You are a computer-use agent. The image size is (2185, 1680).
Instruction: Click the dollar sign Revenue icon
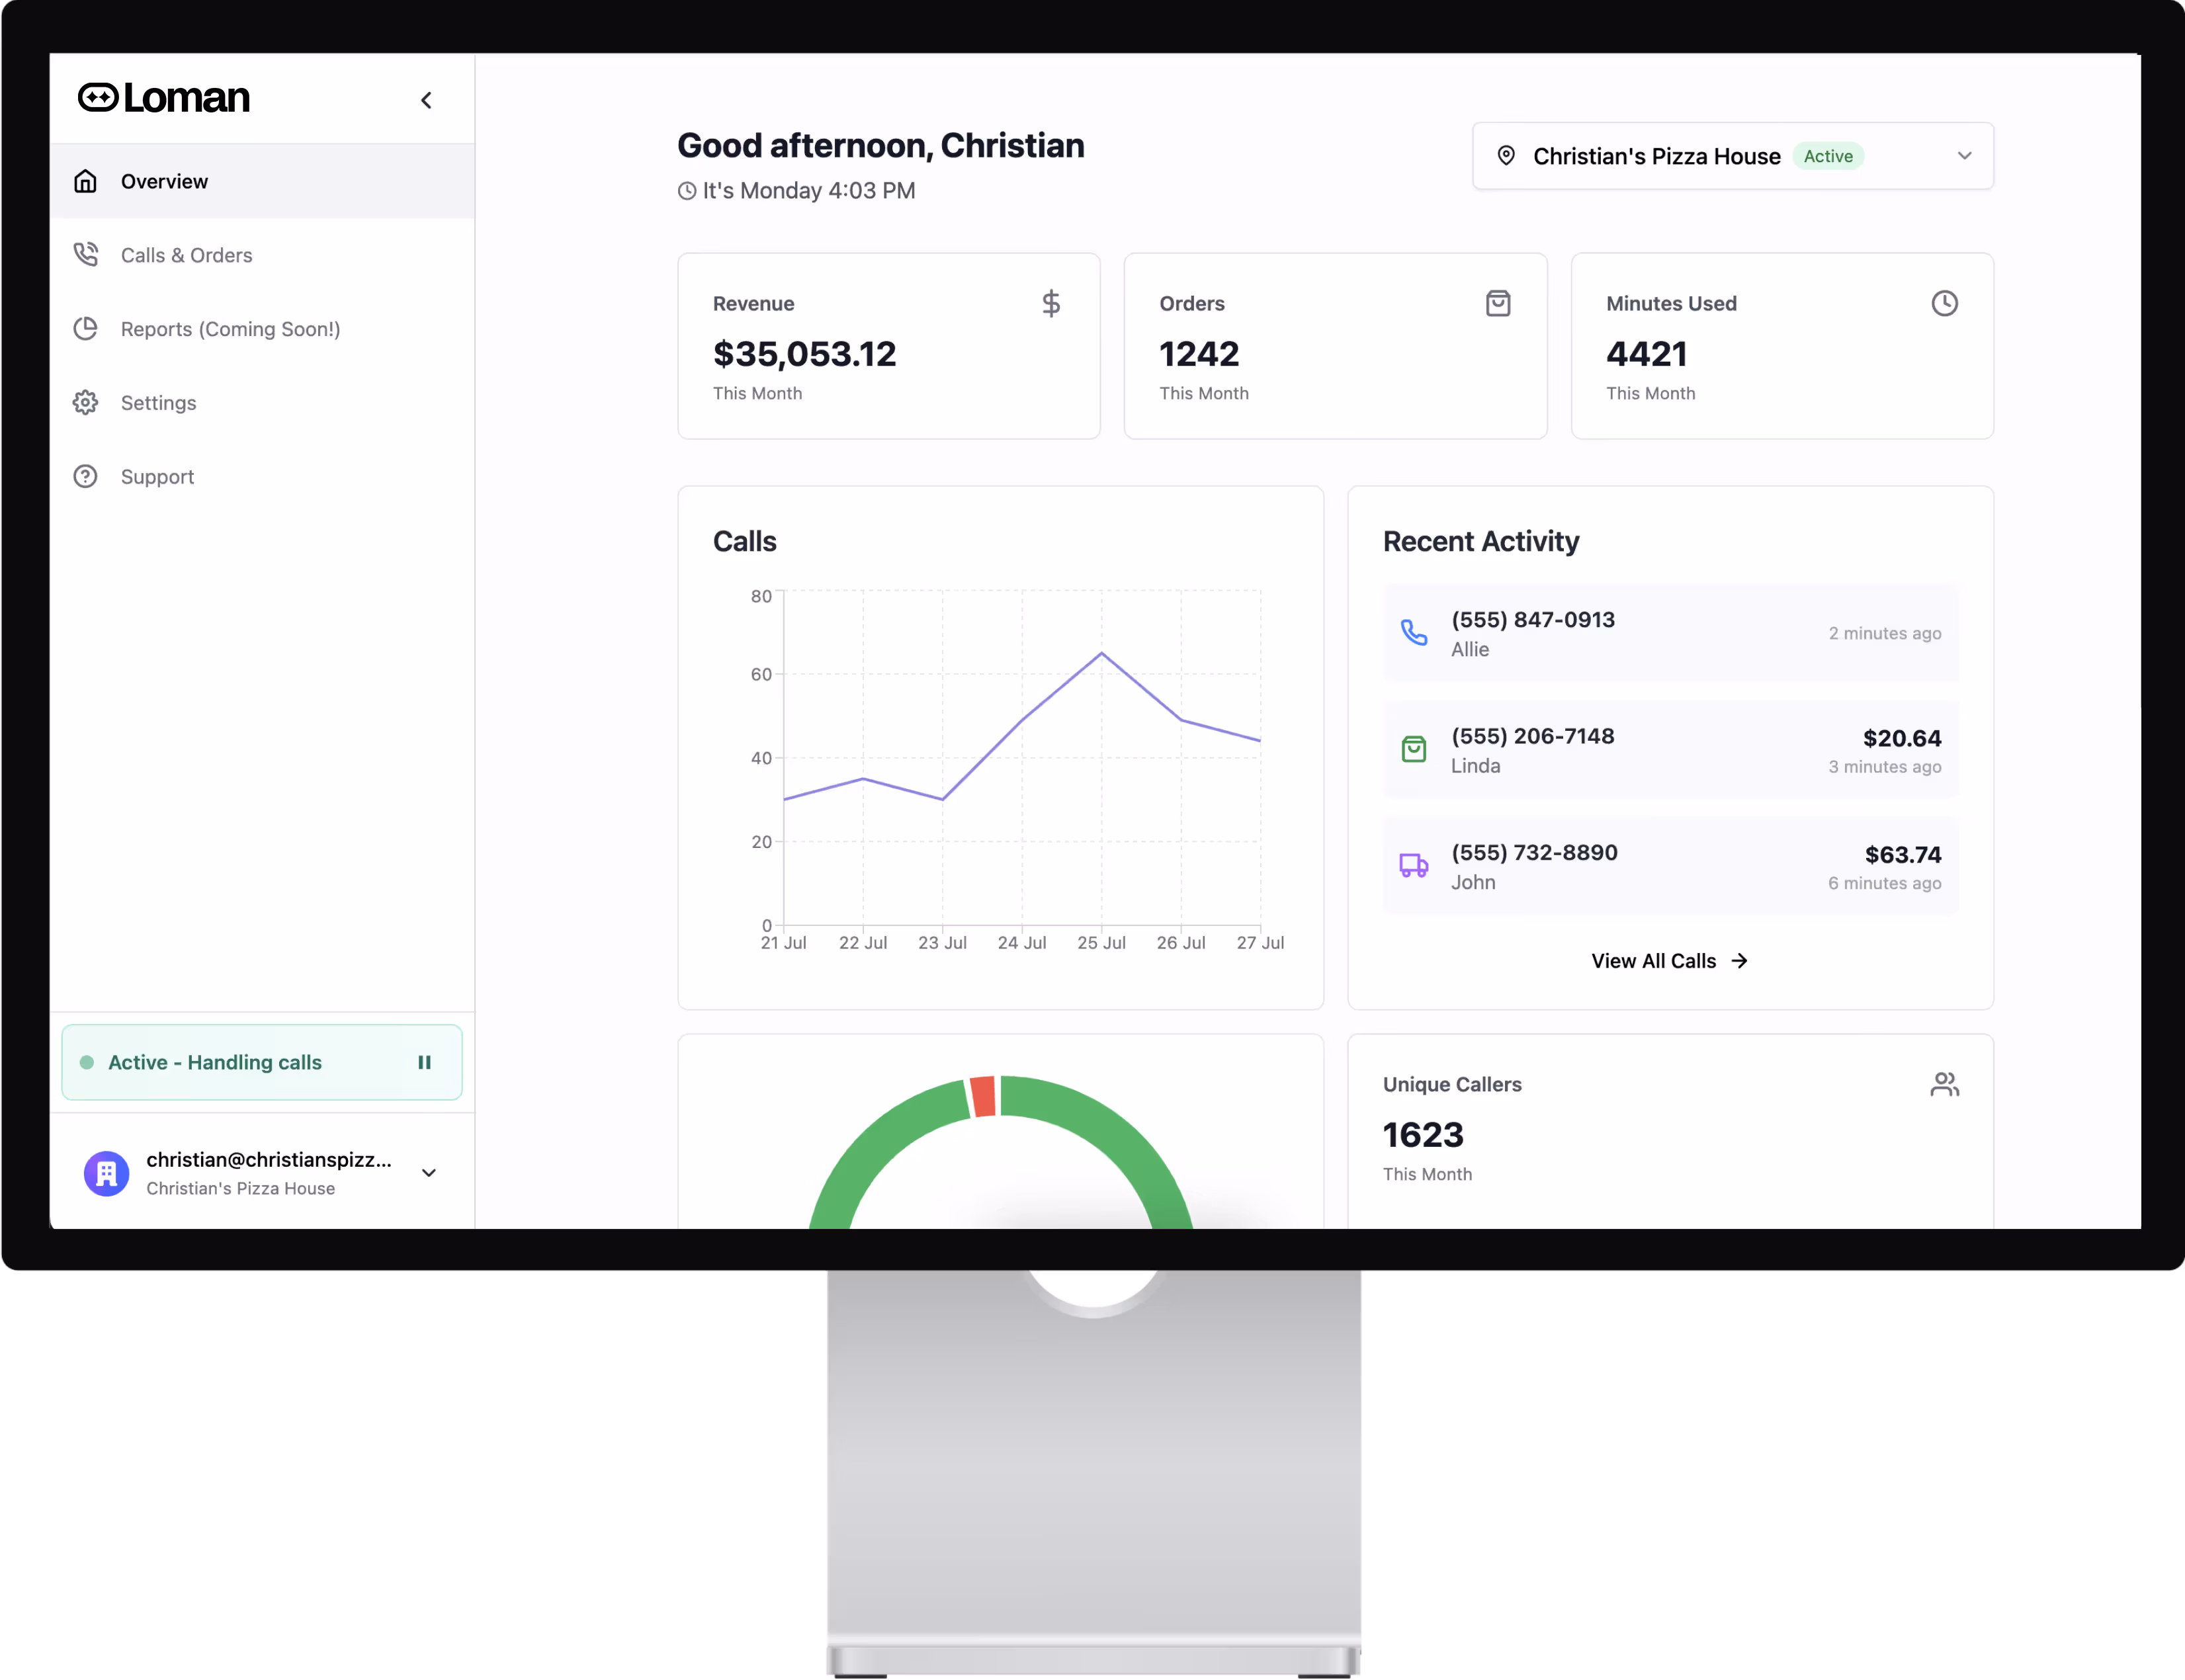click(1051, 304)
